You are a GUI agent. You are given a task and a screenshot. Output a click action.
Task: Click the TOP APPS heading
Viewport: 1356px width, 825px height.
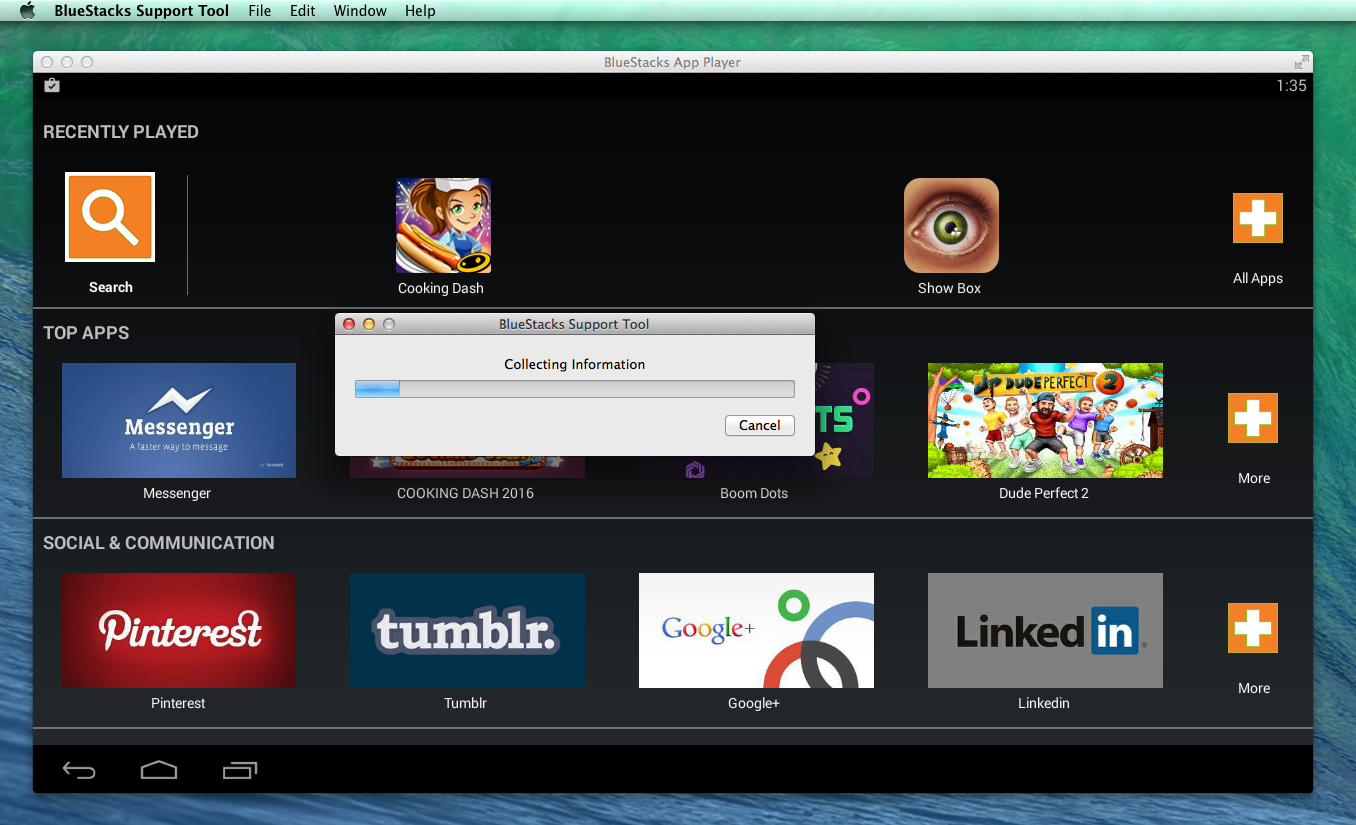(86, 333)
